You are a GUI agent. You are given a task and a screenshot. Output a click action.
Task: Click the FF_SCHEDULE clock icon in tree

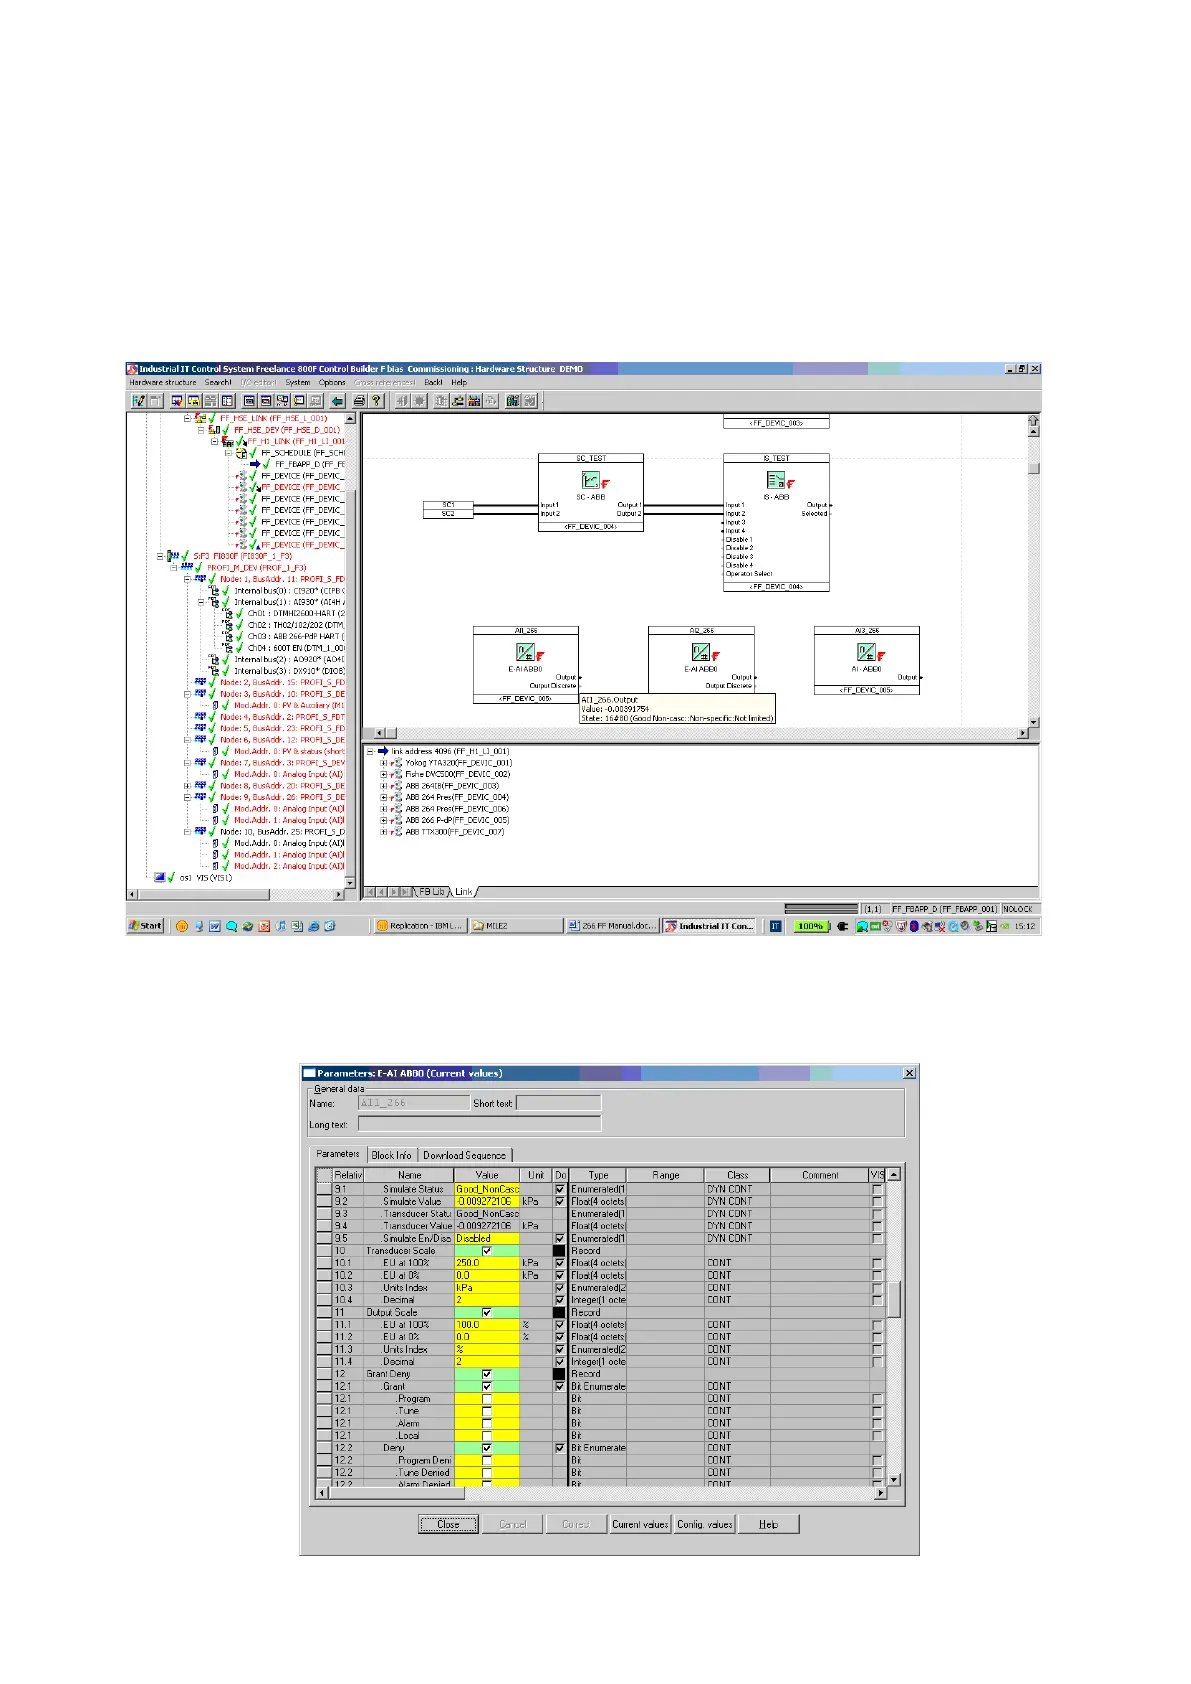click(241, 453)
